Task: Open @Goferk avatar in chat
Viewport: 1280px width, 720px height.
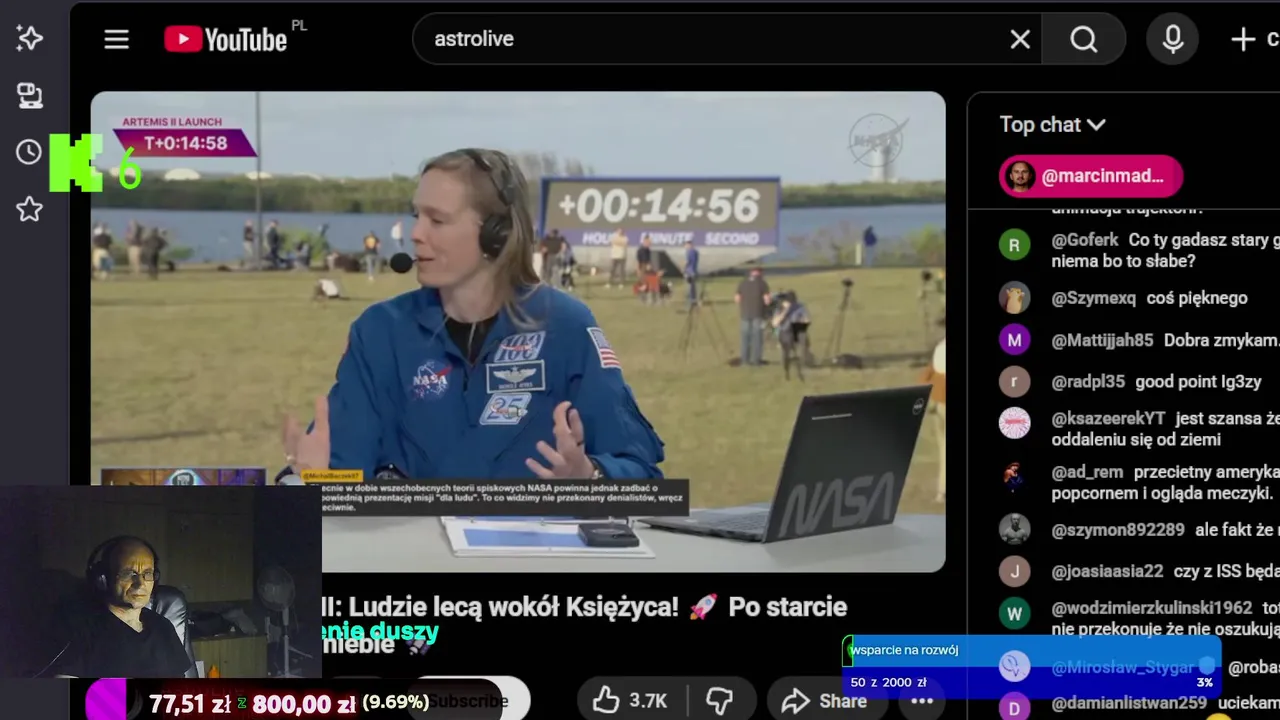Action: click(1014, 245)
